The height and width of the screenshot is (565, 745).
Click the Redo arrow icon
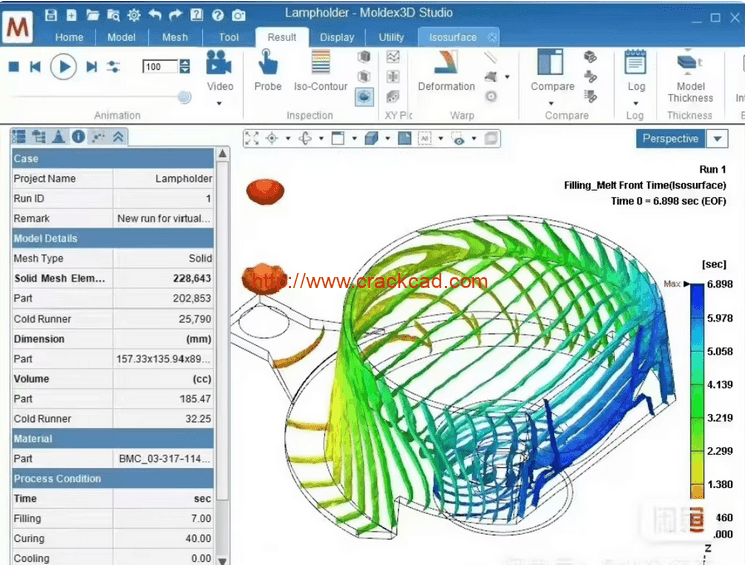pyautogui.click(x=175, y=15)
